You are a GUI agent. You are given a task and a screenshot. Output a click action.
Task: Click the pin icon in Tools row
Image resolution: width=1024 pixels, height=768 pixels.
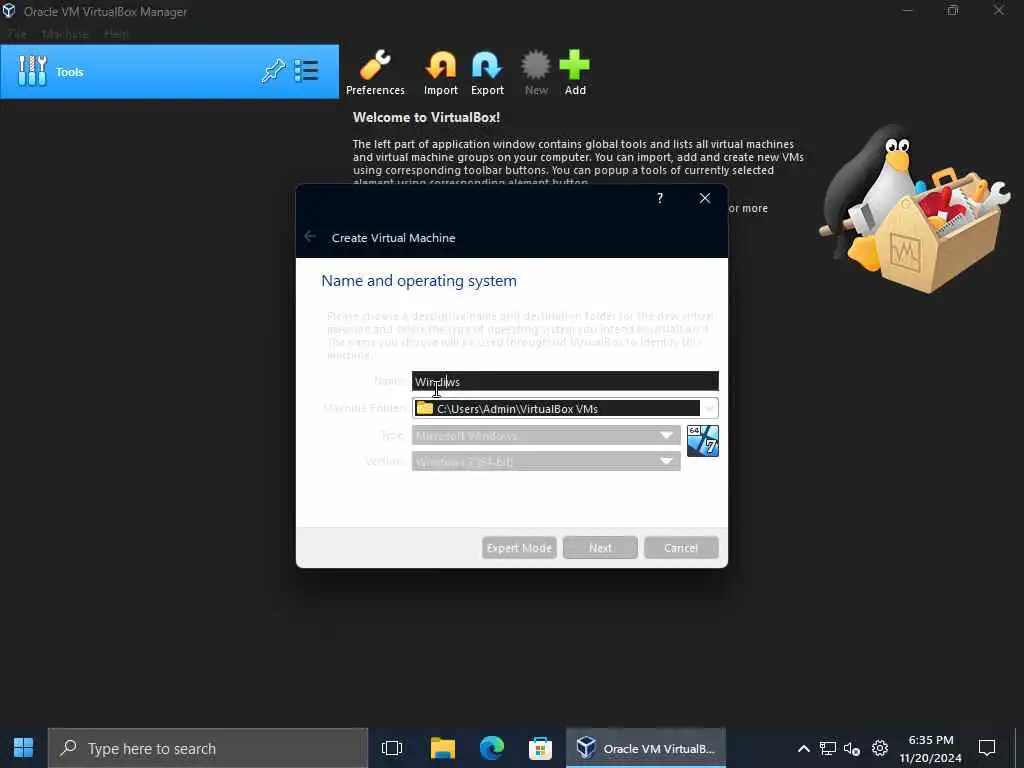pos(274,71)
